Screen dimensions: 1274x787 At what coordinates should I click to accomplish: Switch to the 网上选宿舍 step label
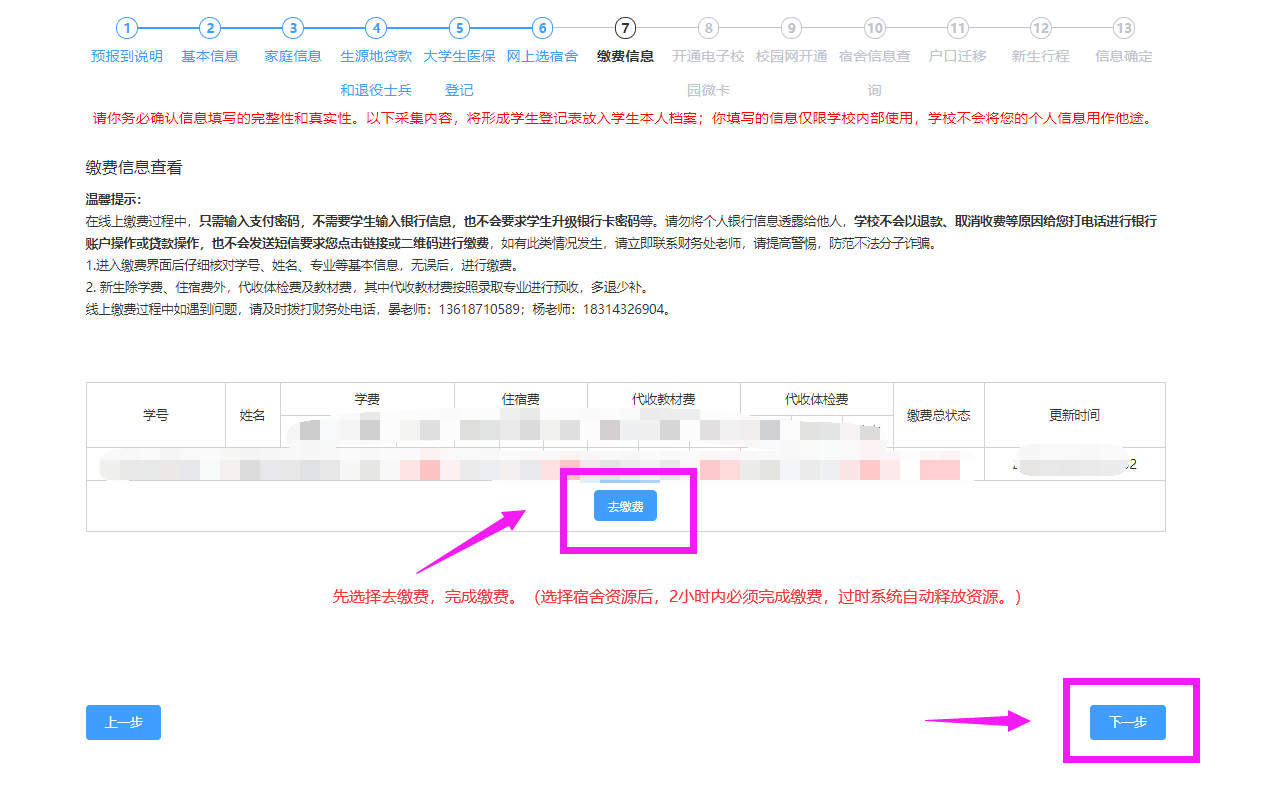542,57
